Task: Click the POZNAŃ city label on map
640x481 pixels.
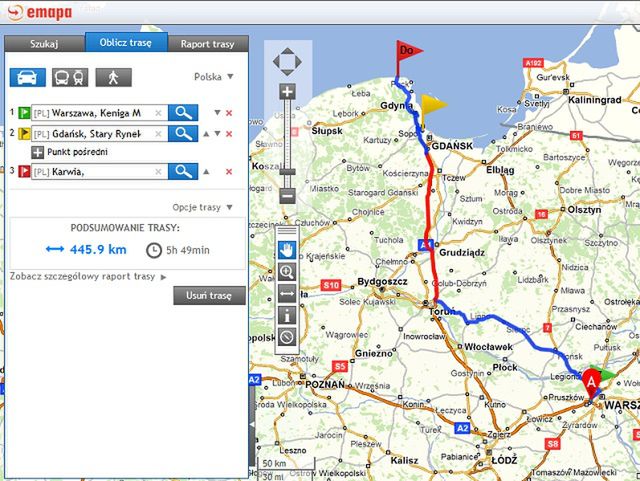Action: click(325, 384)
